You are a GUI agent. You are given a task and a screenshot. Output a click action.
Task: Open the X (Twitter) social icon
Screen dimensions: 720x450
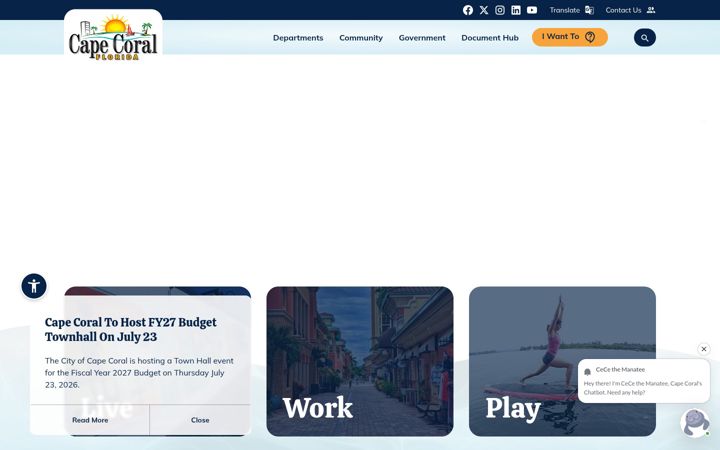[484, 10]
